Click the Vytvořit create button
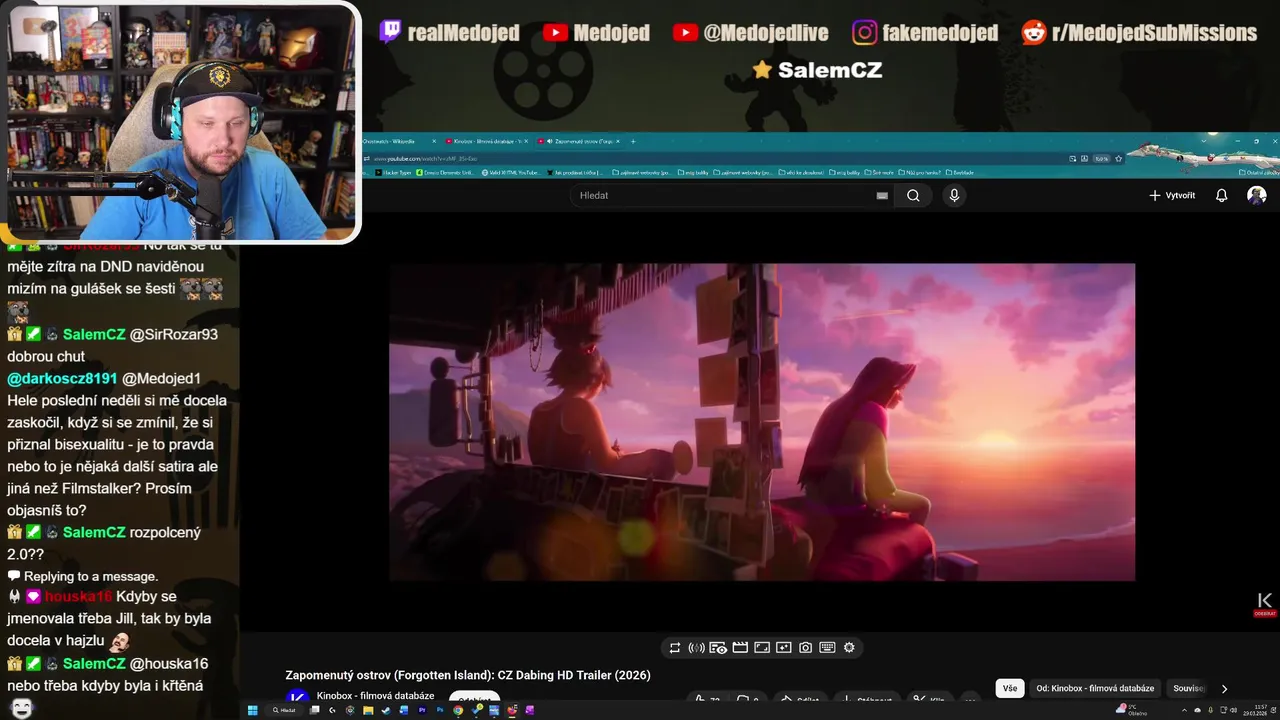 pos(1172,195)
